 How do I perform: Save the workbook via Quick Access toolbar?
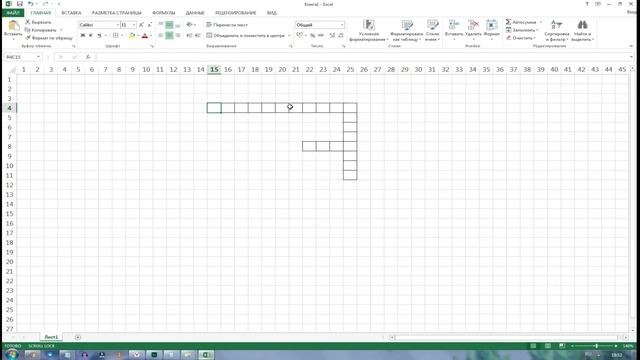tap(19, 4)
